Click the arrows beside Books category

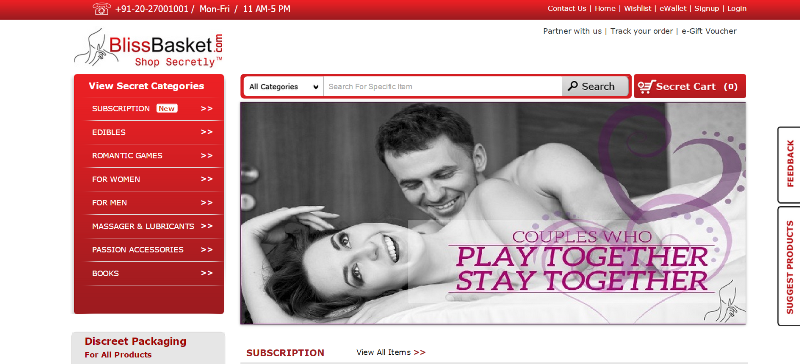point(207,273)
